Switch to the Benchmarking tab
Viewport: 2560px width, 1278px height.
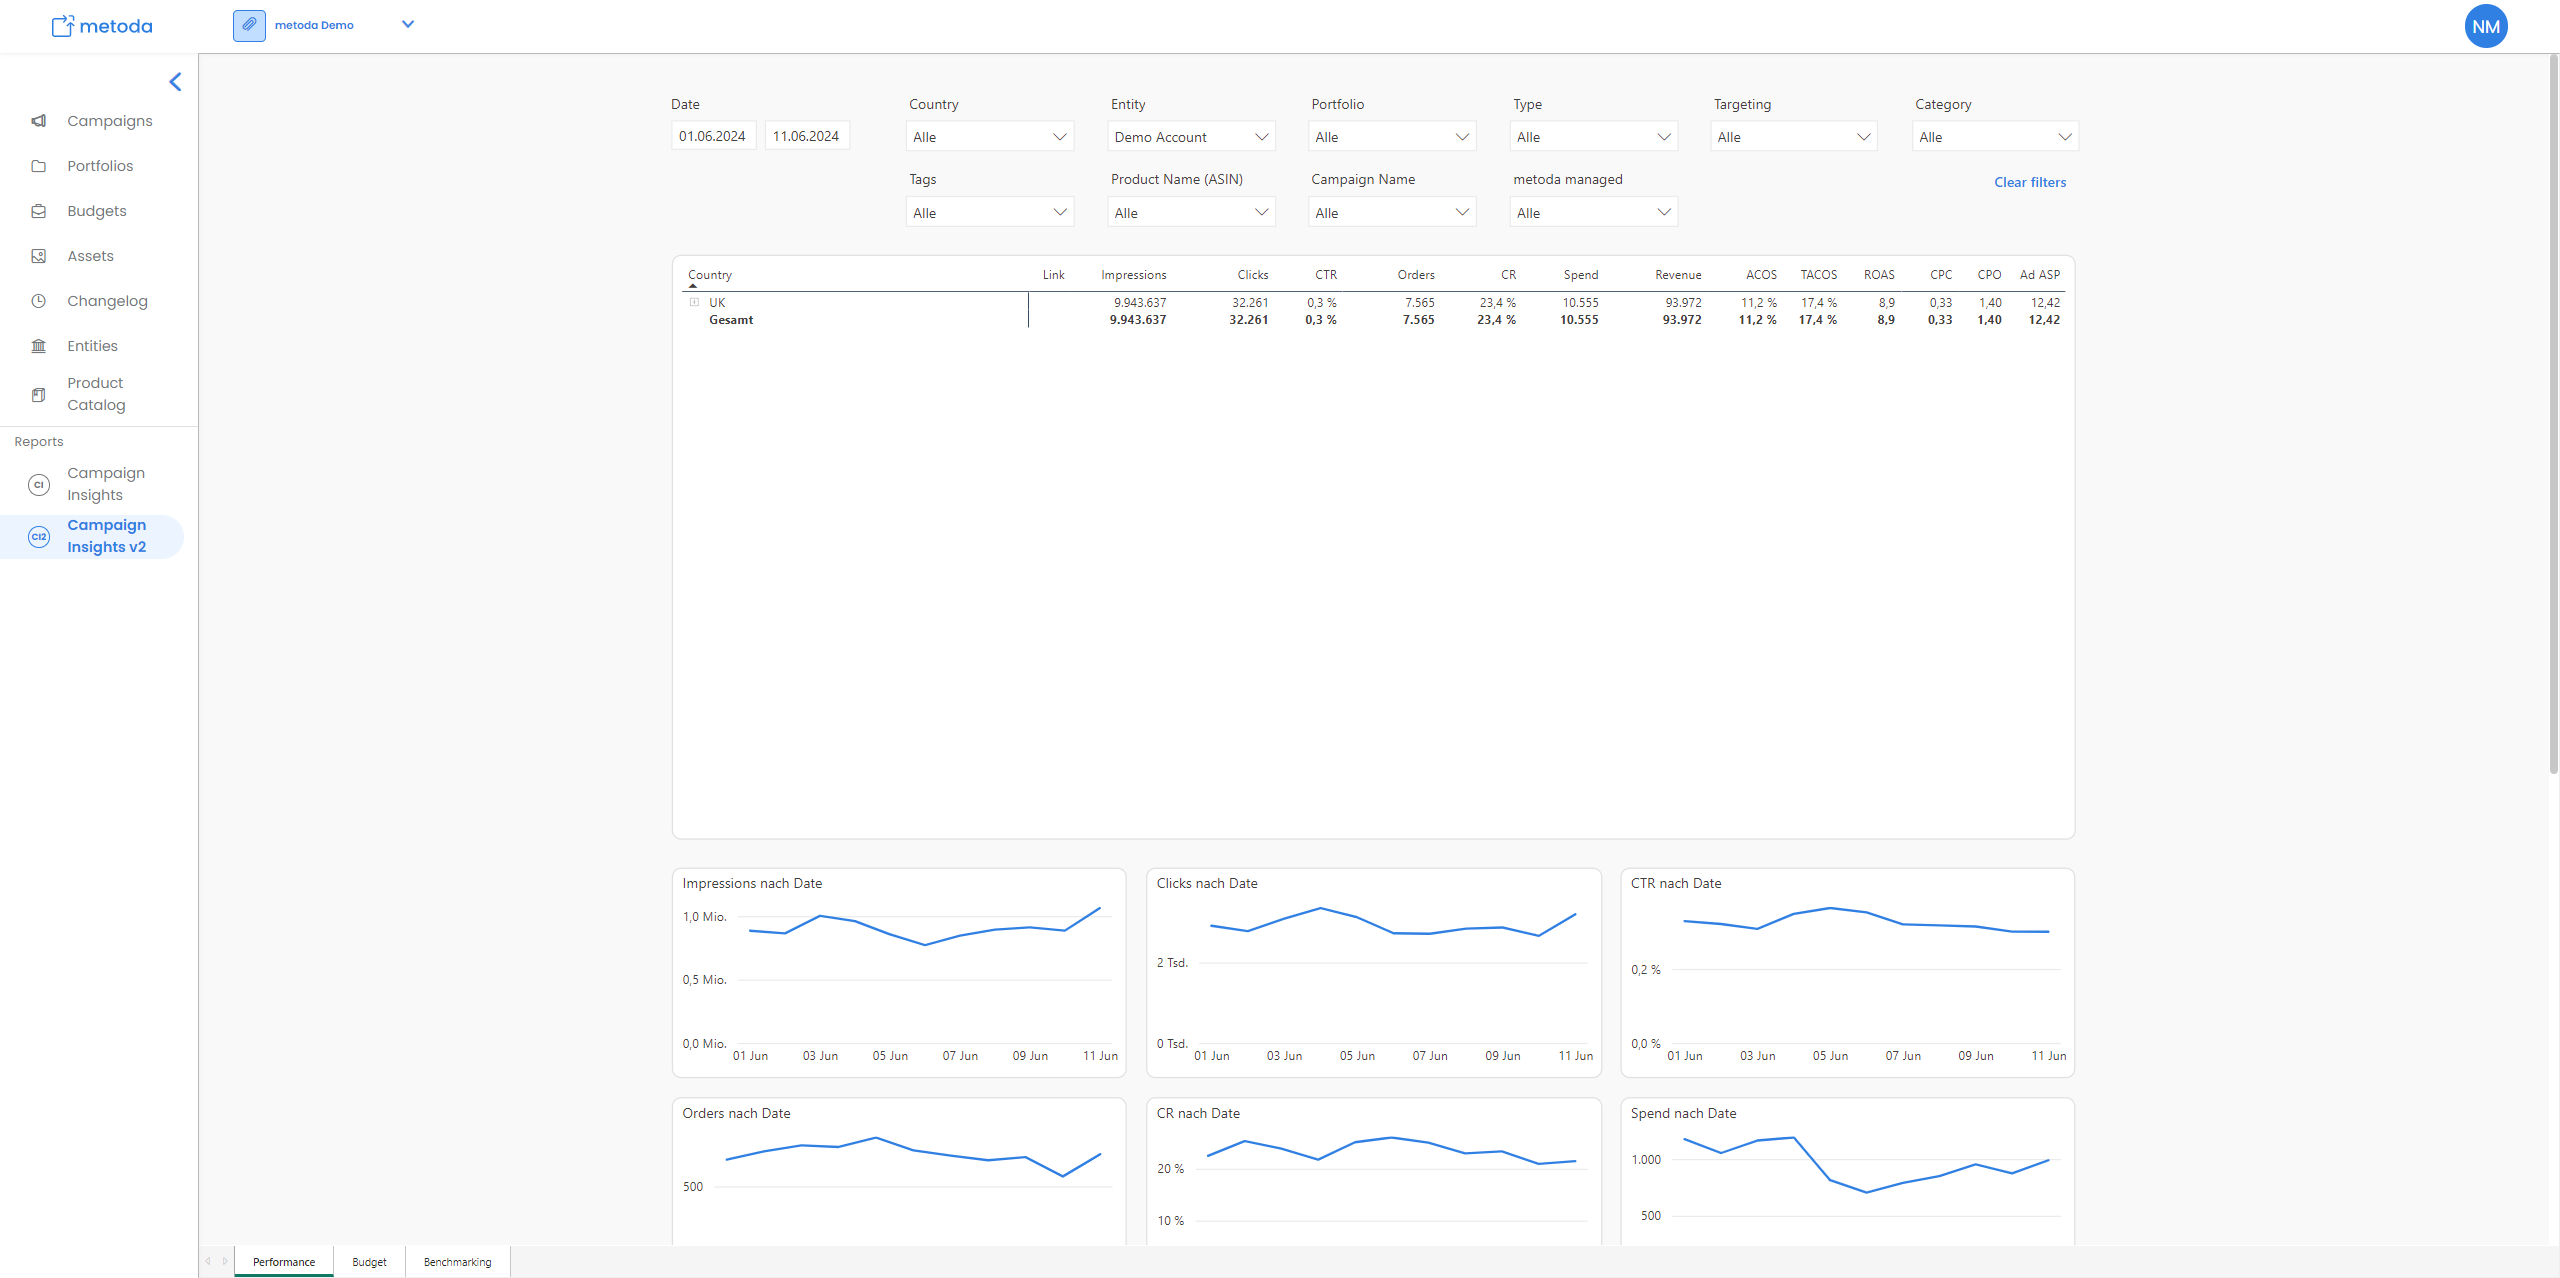pos(457,1262)
